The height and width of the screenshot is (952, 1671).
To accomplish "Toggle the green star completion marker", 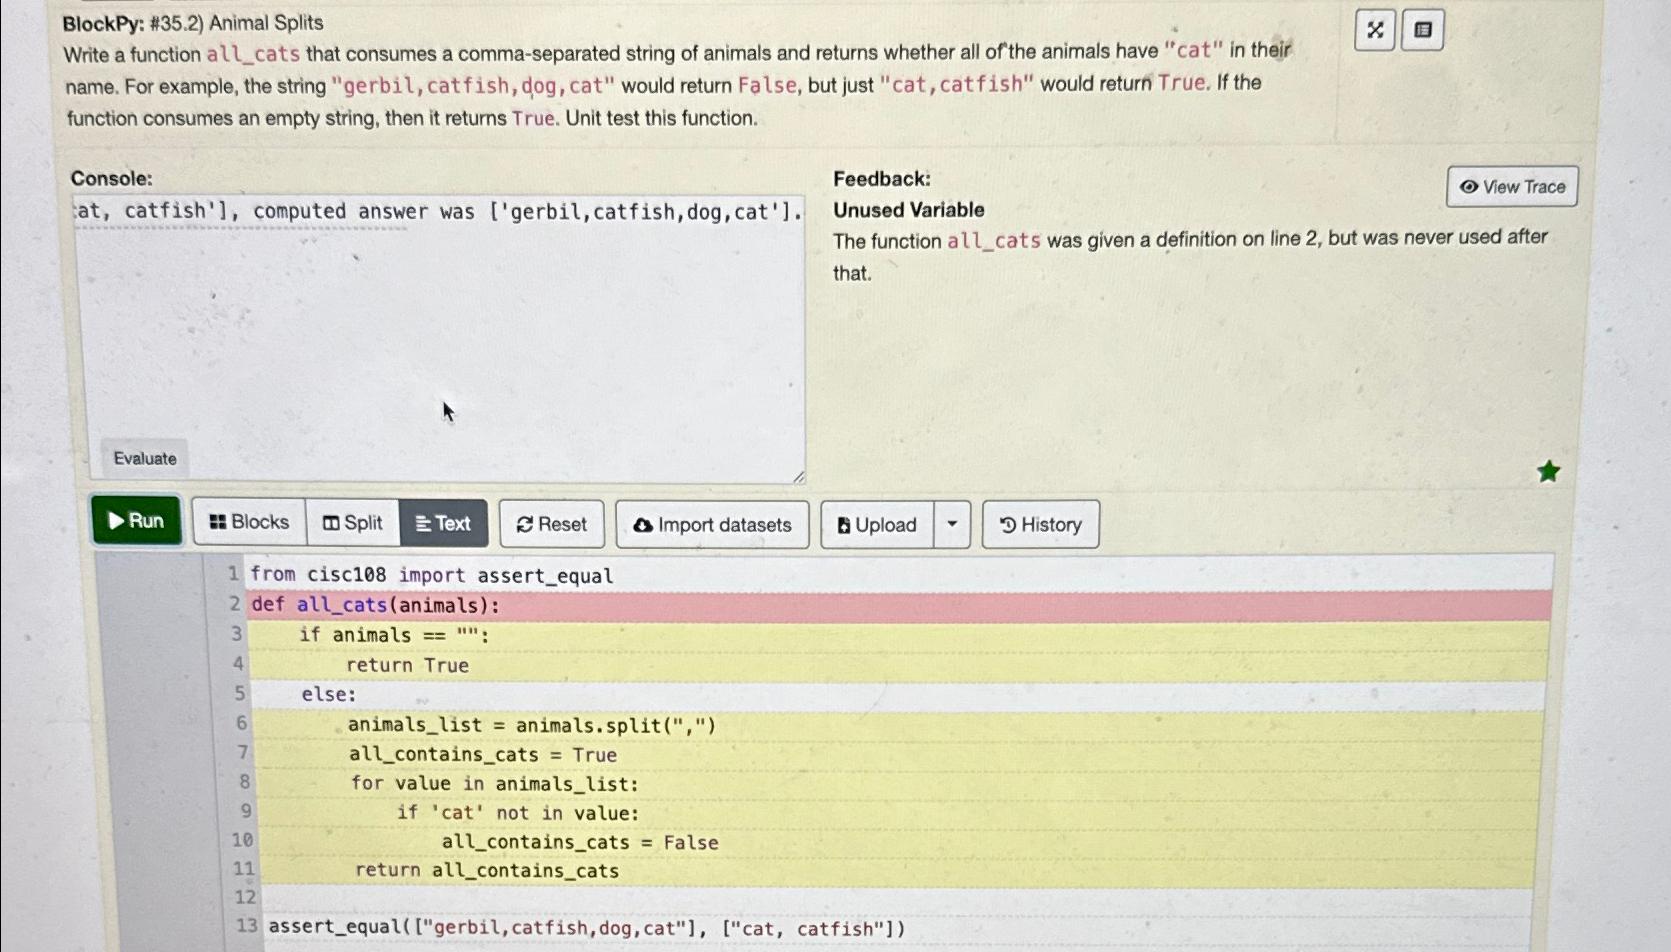I will [x=1548, y=470].
